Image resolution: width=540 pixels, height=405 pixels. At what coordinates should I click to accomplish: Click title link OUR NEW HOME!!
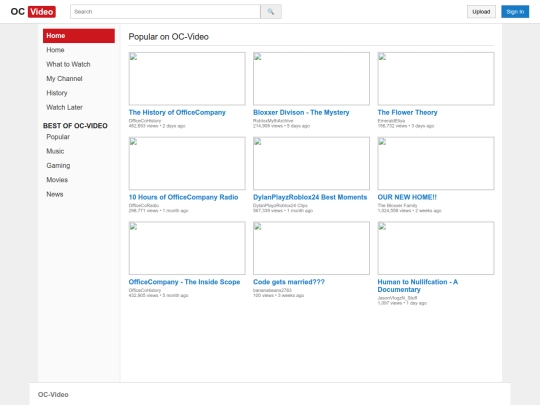coord(407,197)
